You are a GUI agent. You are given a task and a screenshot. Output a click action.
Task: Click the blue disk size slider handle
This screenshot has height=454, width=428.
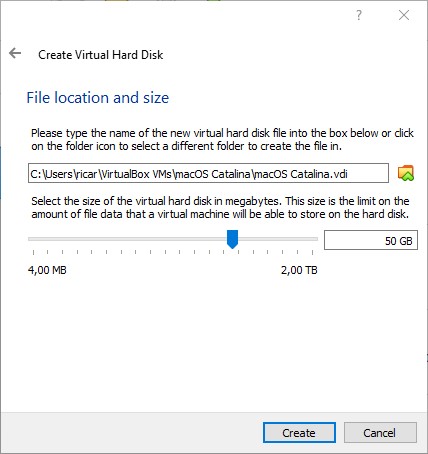click(x=232, y=239)
